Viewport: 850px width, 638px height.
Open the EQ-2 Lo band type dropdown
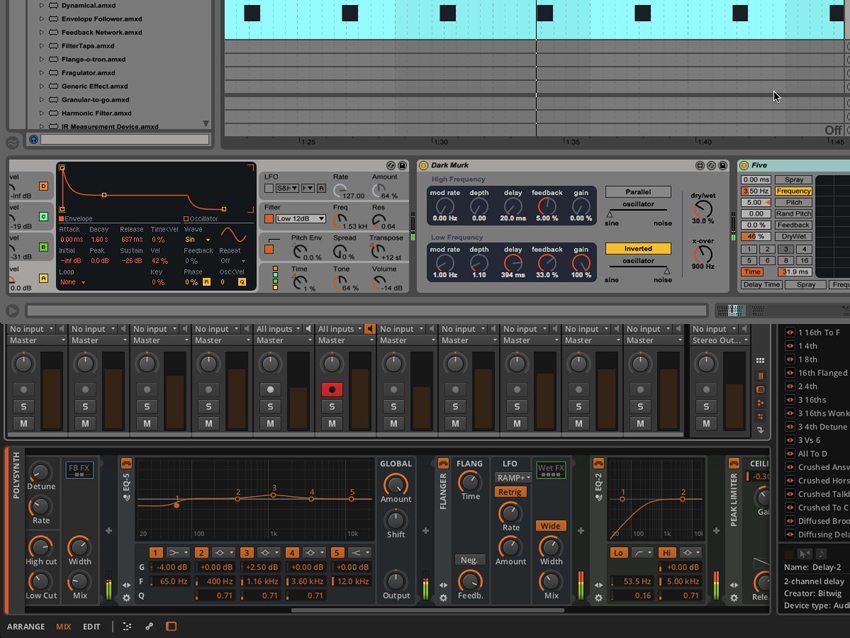(x=642, y=552)
